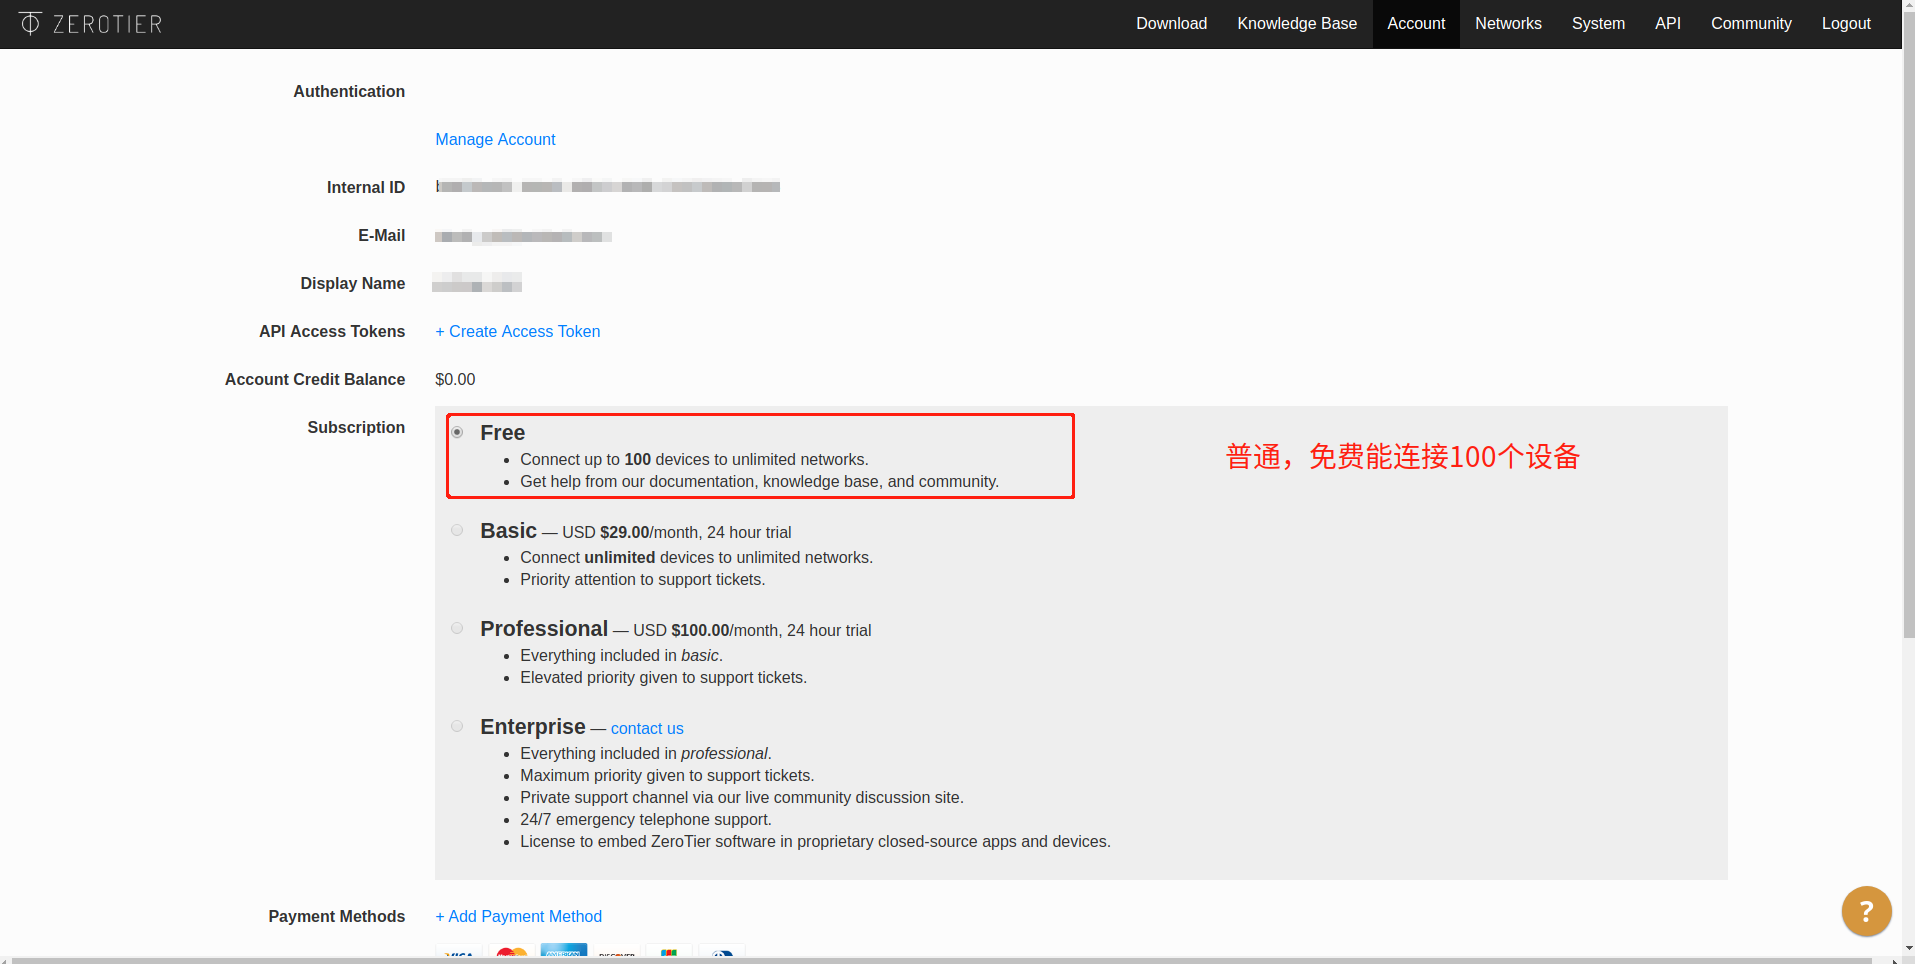Open the orange help question-mark button
This screenshot has height=964, width=1915.
point(1865,911)
